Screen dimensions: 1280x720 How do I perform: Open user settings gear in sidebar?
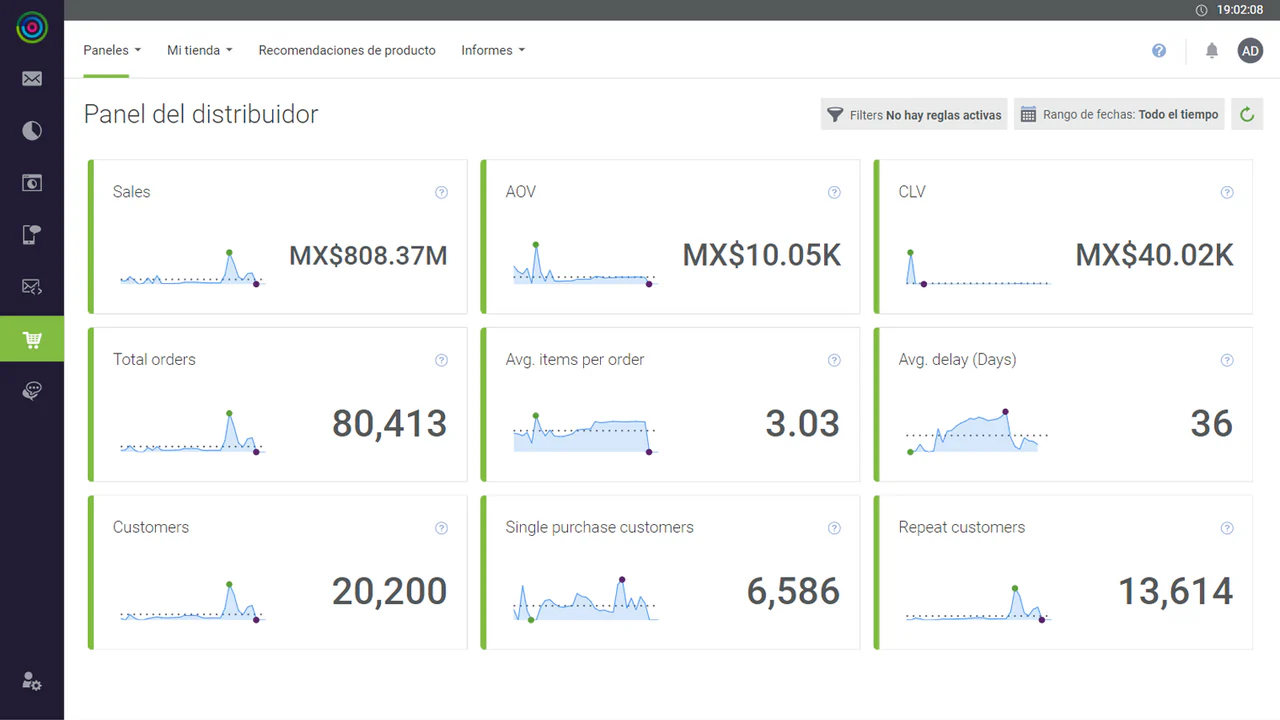pyautogui.click(x=32, y=682)
